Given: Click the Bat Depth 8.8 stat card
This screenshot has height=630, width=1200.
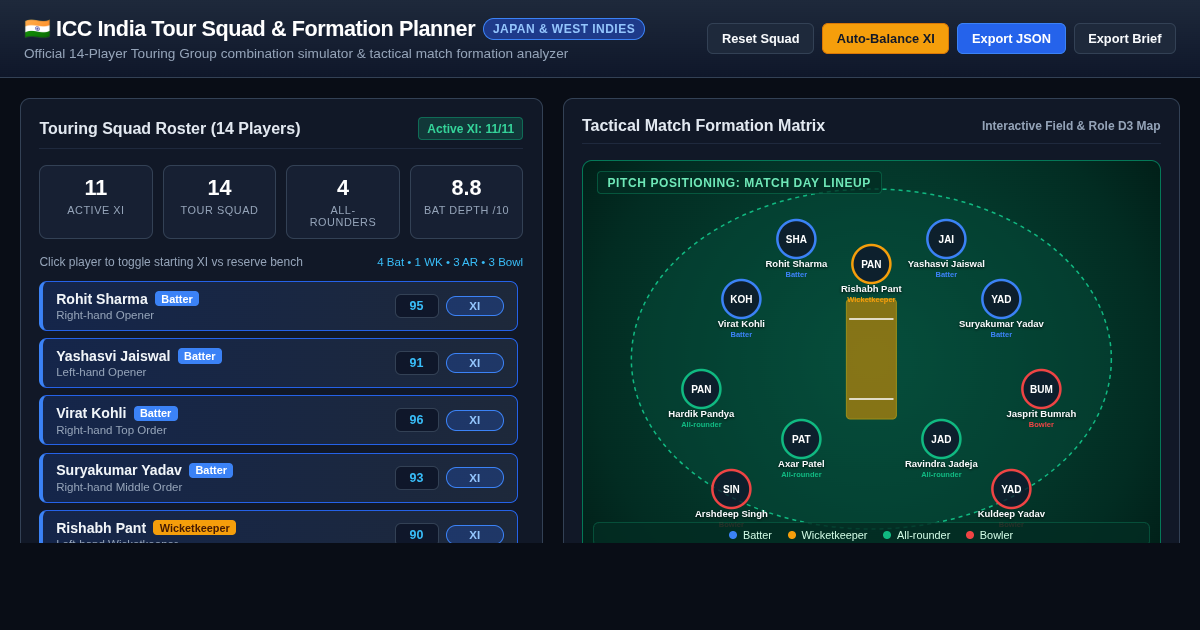Looking at the screenshot, I should point(466,202).
